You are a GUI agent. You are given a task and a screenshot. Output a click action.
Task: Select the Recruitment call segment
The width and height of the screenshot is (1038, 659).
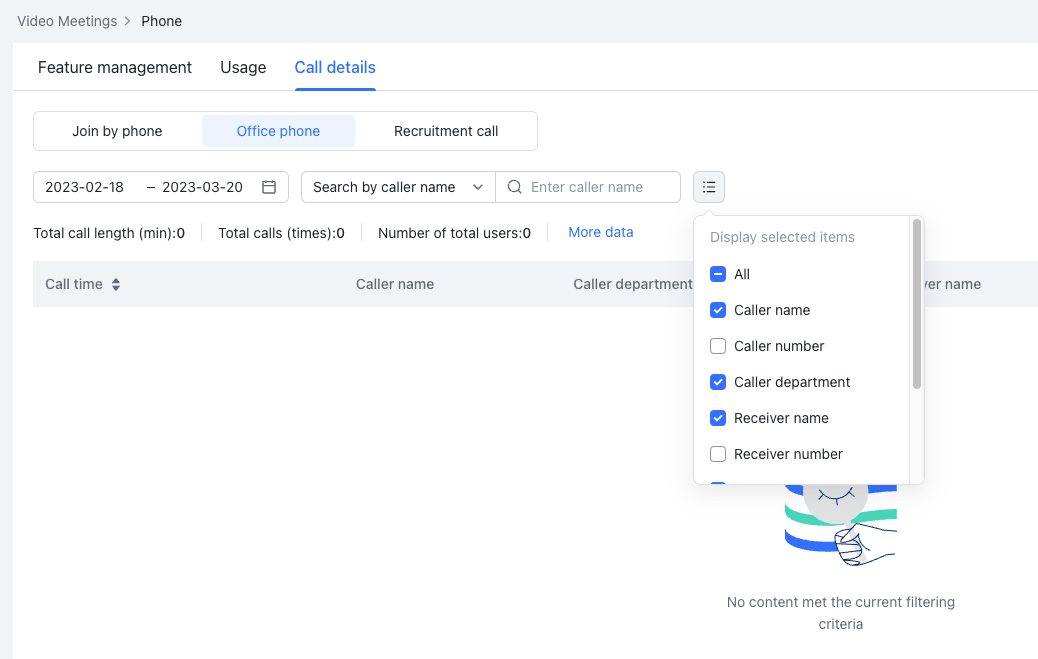click(446, 131)
